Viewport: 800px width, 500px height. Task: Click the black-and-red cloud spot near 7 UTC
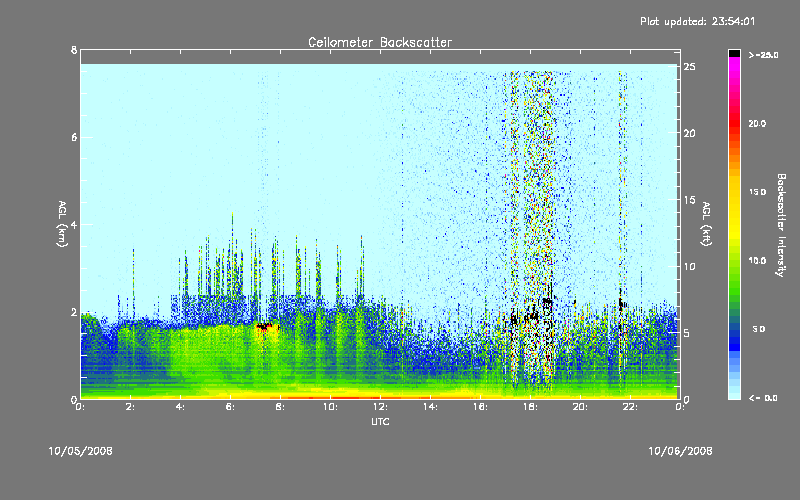pyautogui.click(x=264, y=327)
